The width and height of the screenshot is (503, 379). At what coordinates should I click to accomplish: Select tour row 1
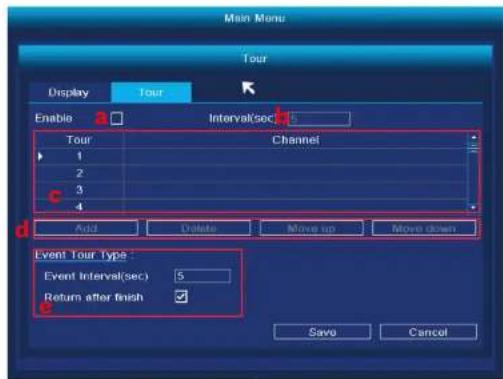[x=251, y=156]
